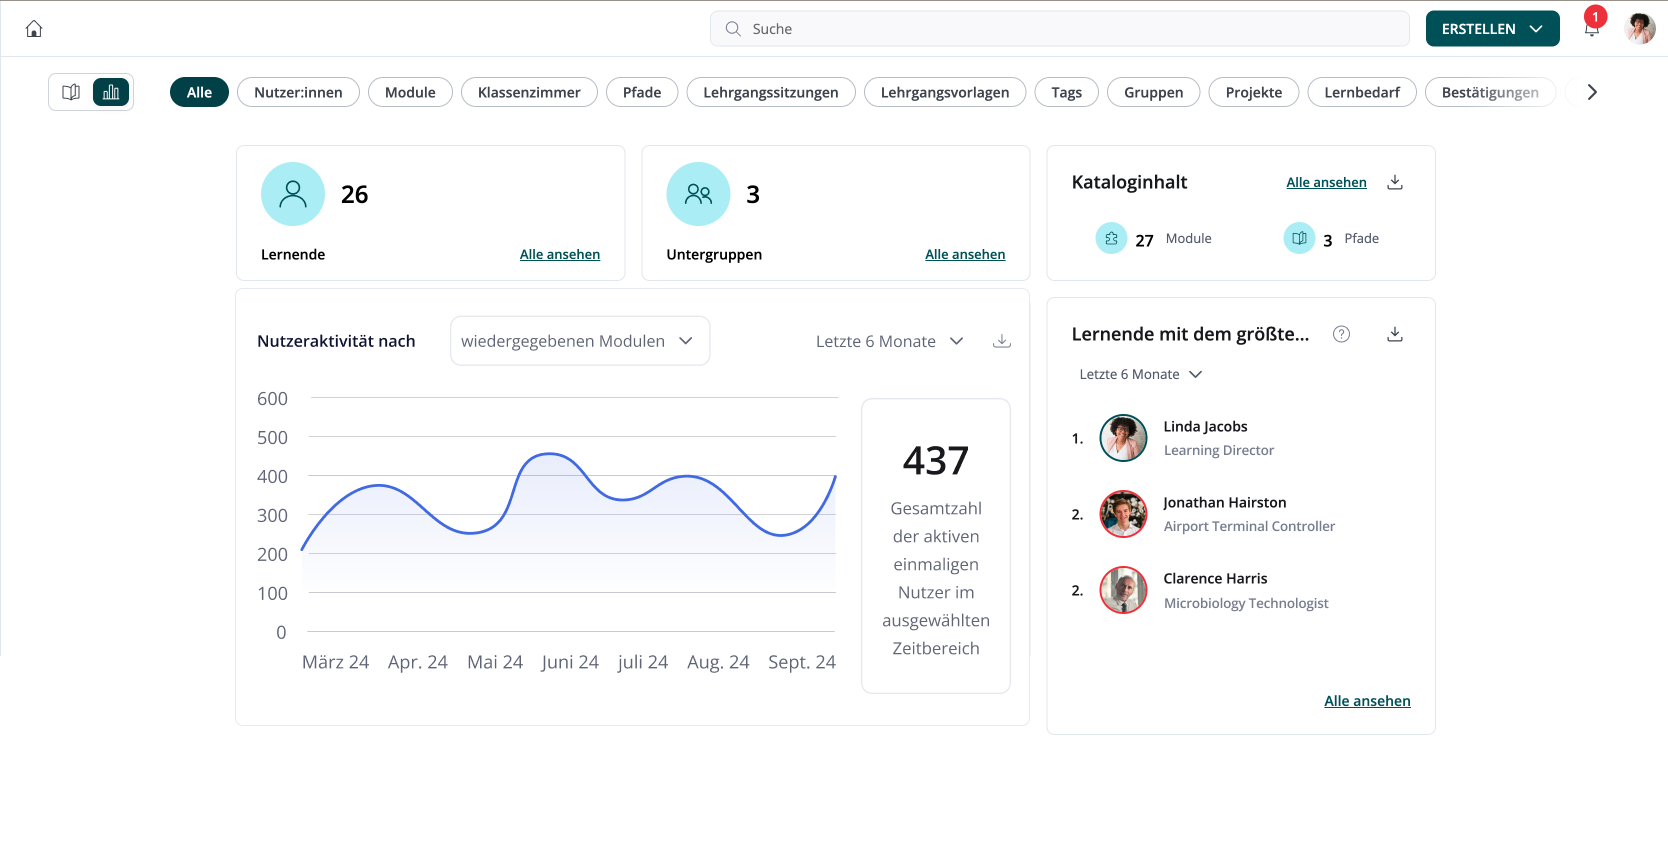This screenshot has width=1668, height=858.
Task: Switch to the book catalog view
Action: pyautogui.click(x=71, y=92)
